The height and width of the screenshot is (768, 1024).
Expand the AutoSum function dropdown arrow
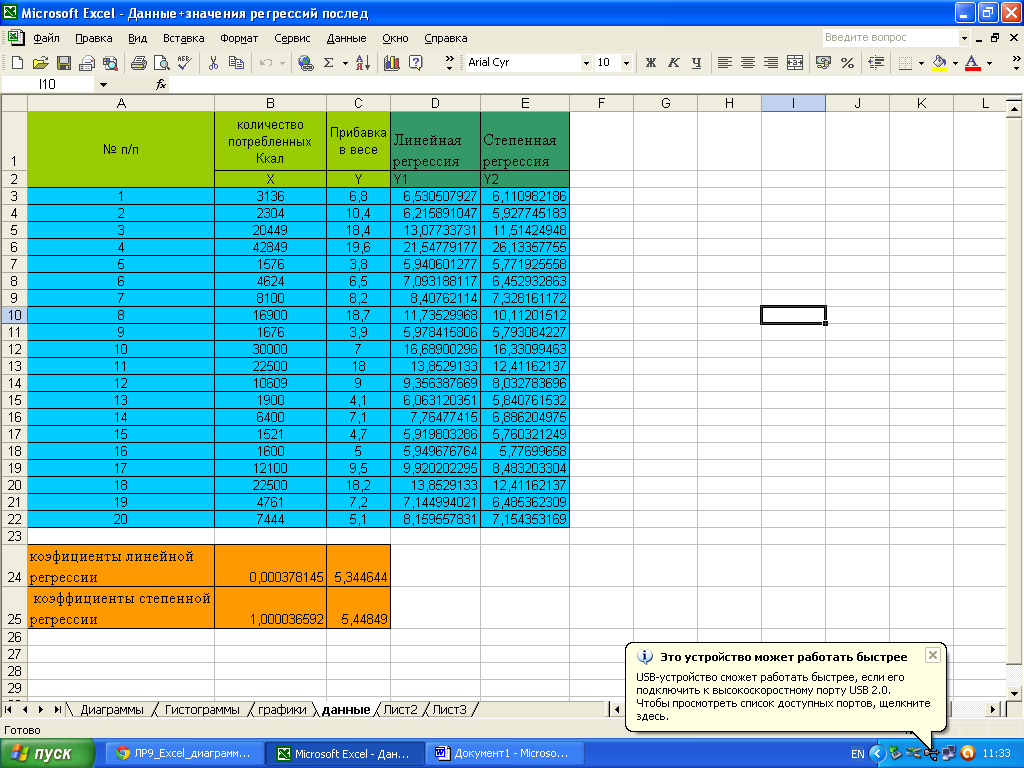pos(345,63)
